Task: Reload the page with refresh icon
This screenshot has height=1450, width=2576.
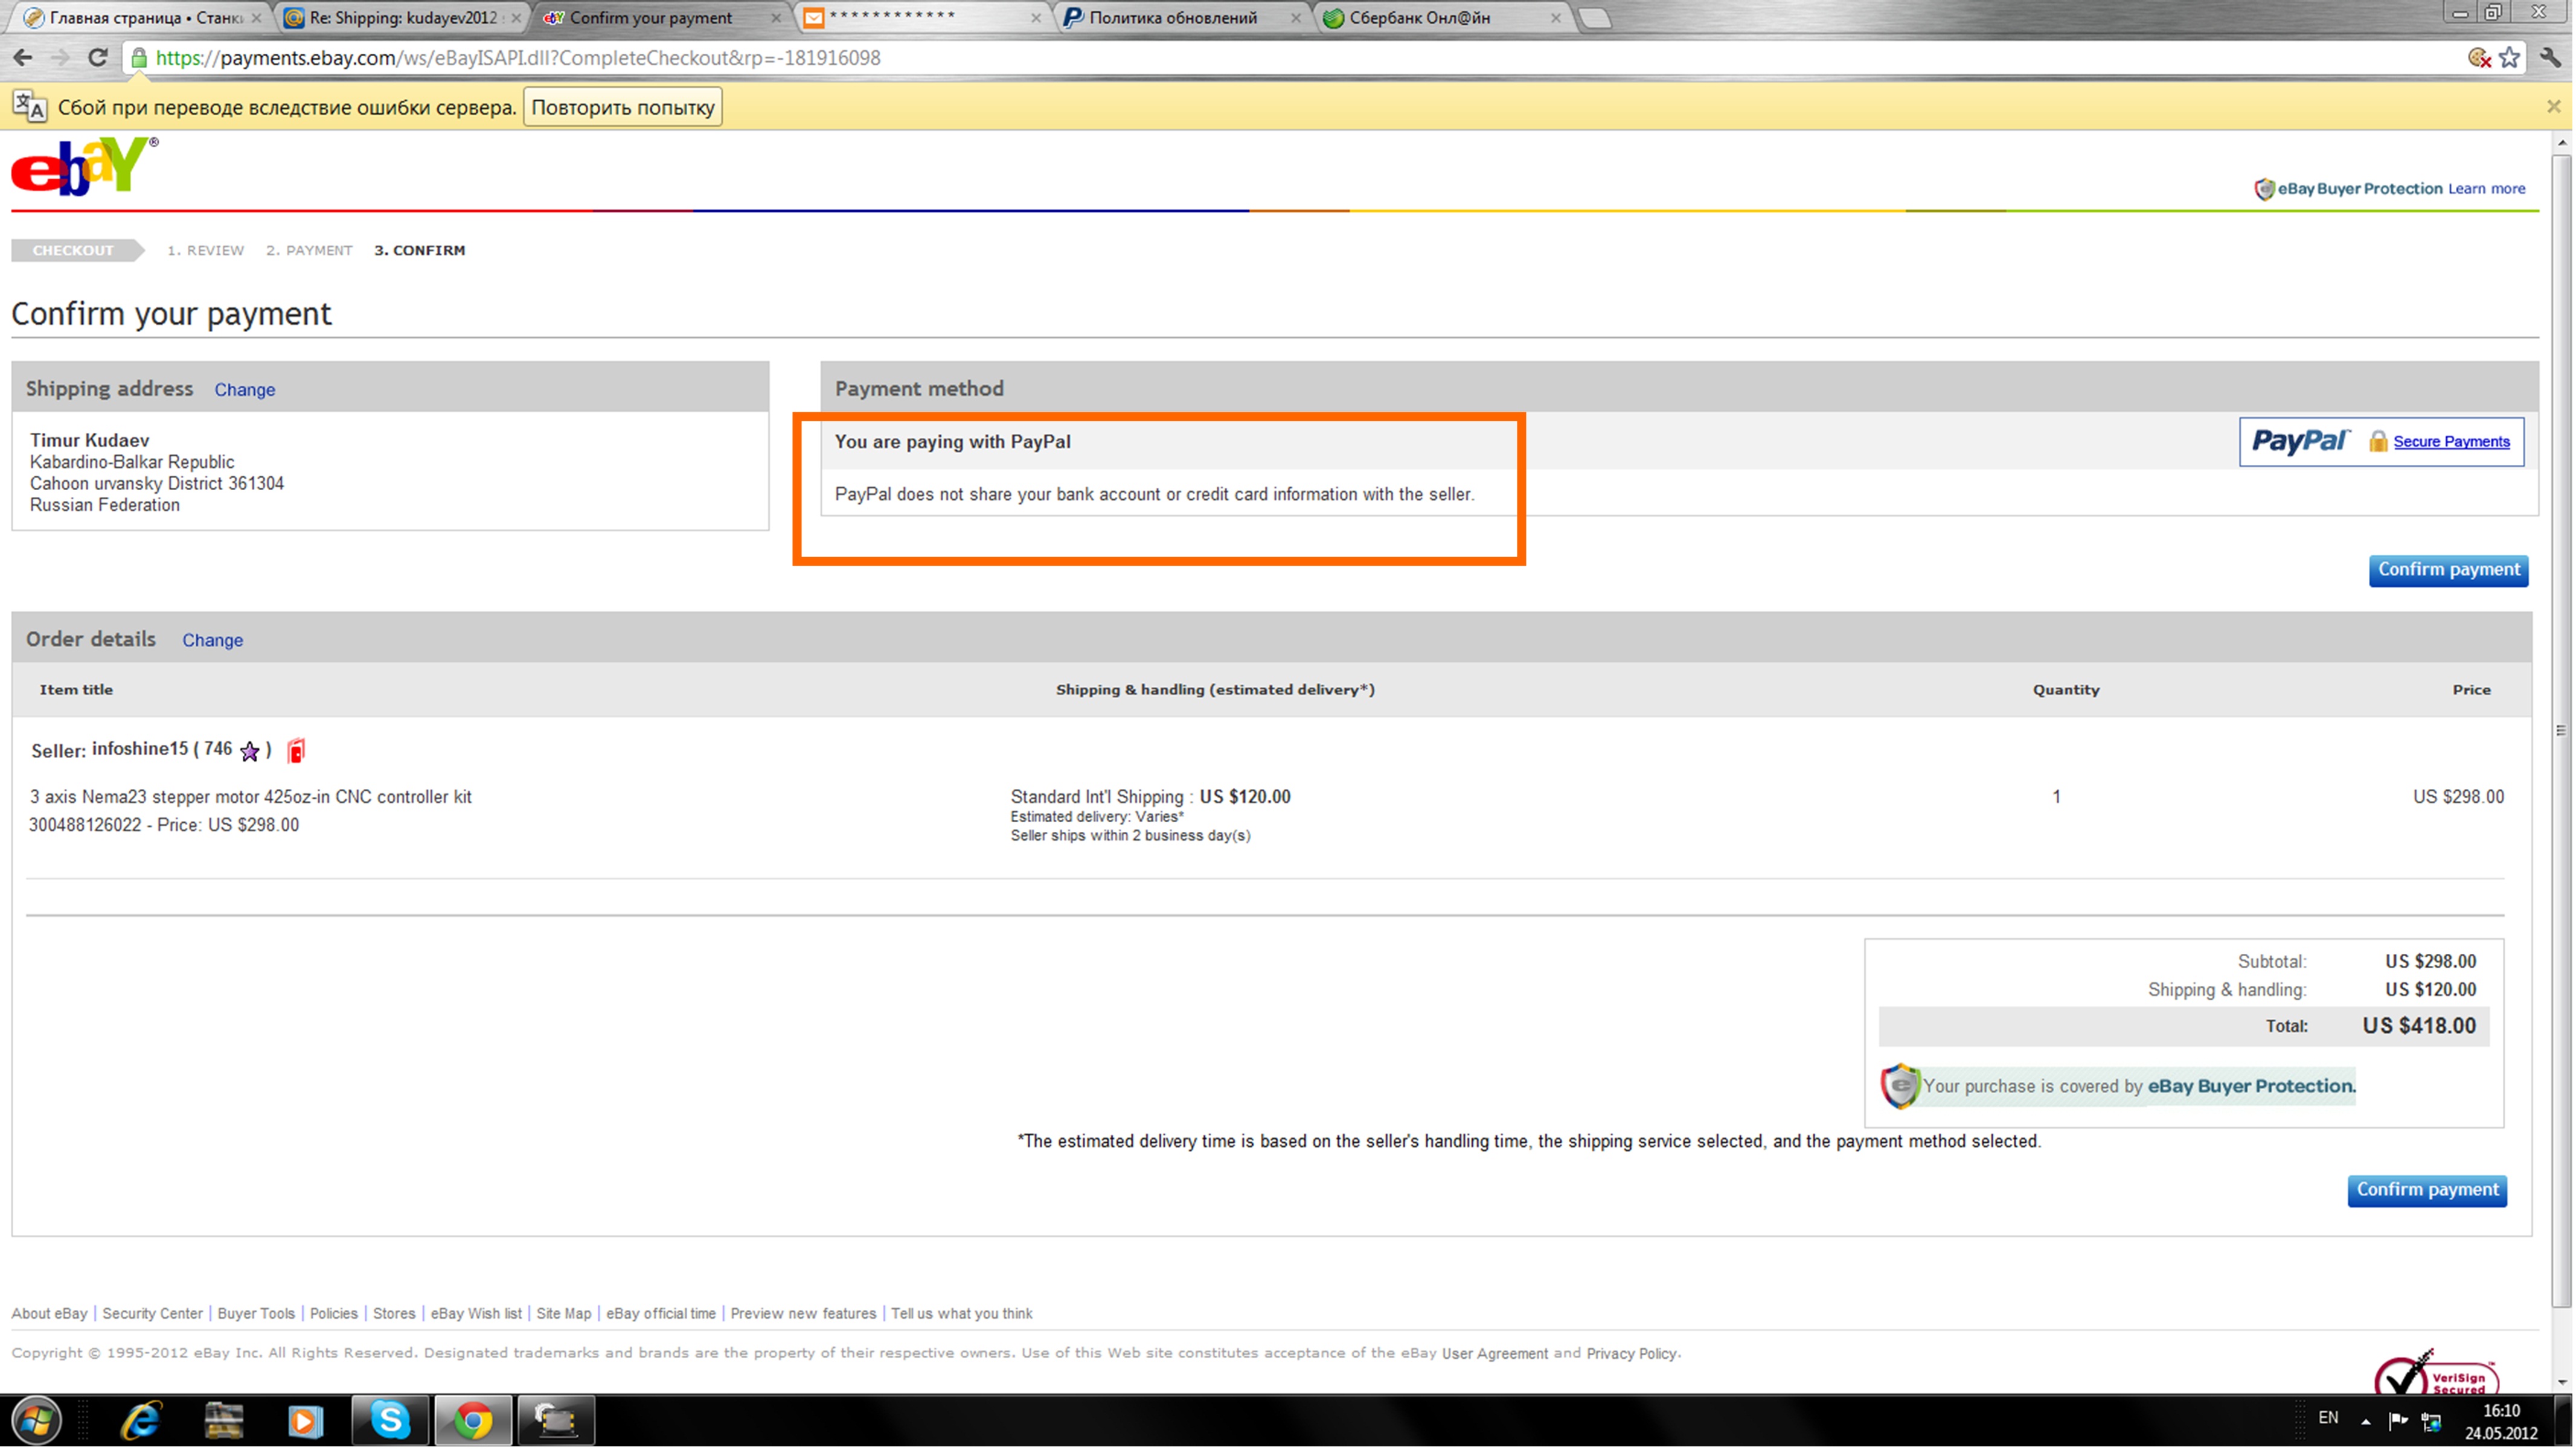Action: [x=97, y=58]
